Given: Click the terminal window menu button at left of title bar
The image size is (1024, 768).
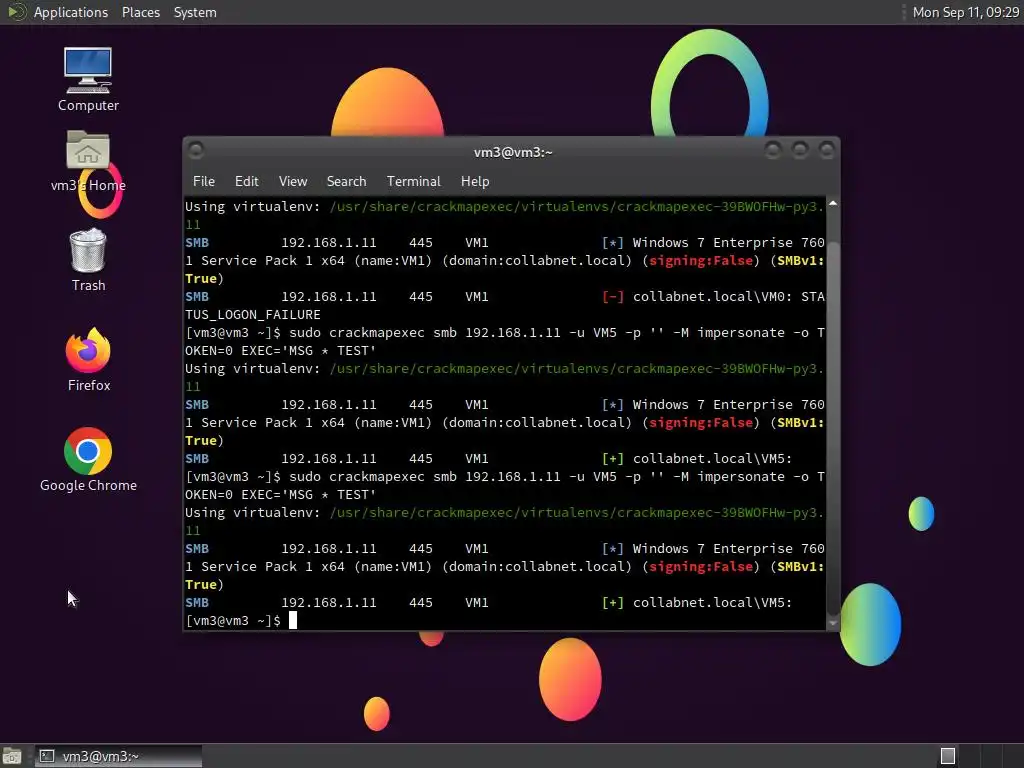Looking at the screenshot, I should coord(196,151).
